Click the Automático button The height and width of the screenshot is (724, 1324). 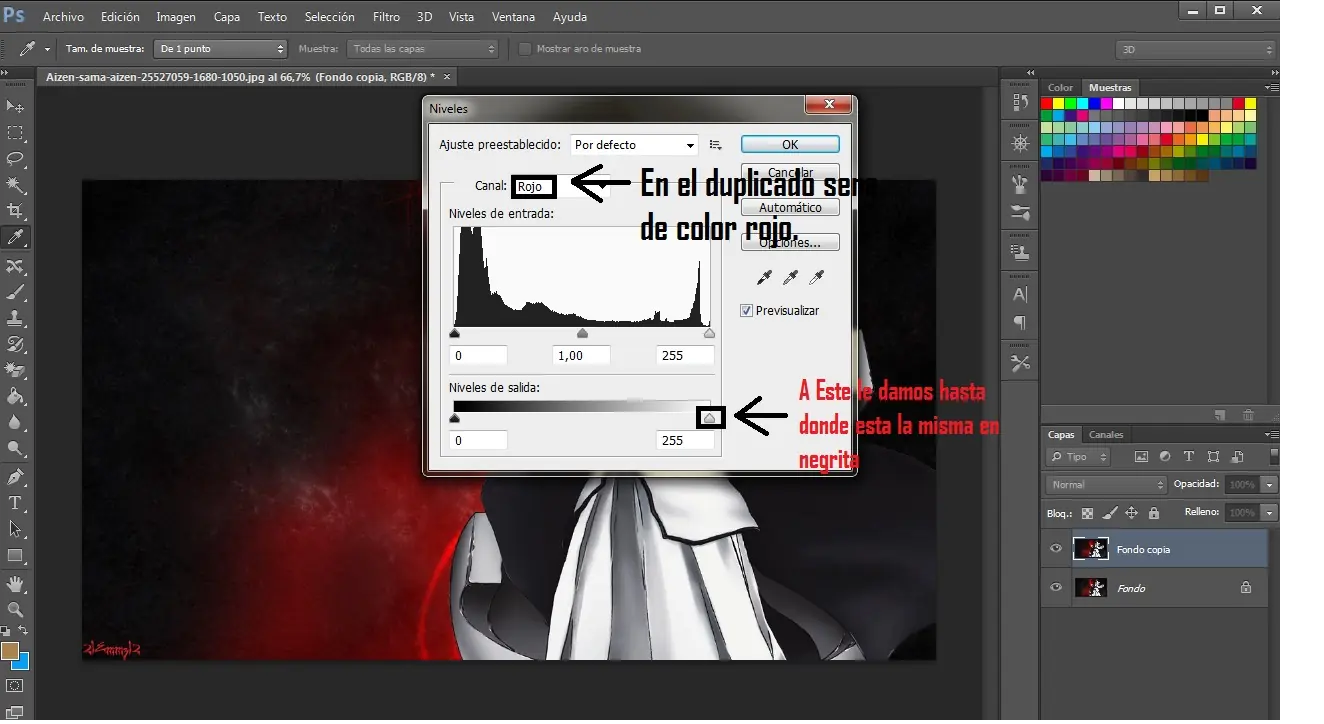(790, 208)
